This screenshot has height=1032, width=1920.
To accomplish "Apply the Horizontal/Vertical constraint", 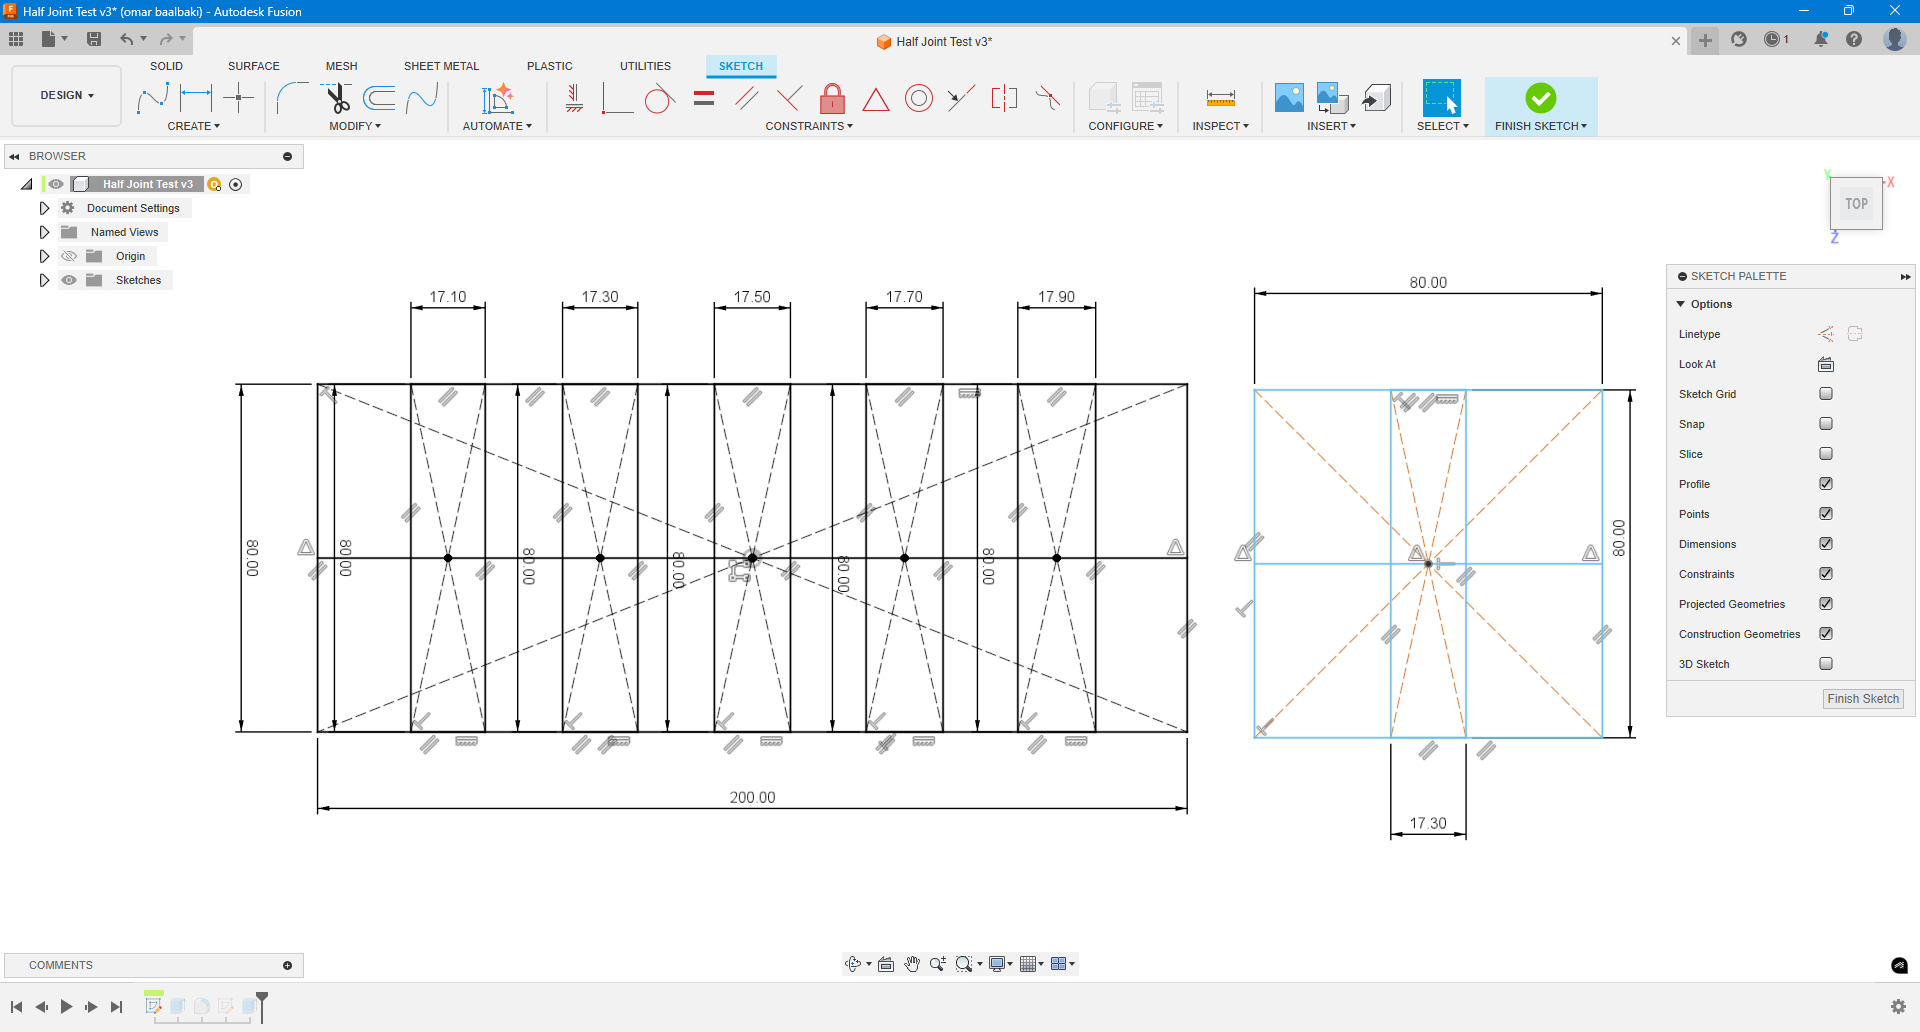I will (574, 98).
